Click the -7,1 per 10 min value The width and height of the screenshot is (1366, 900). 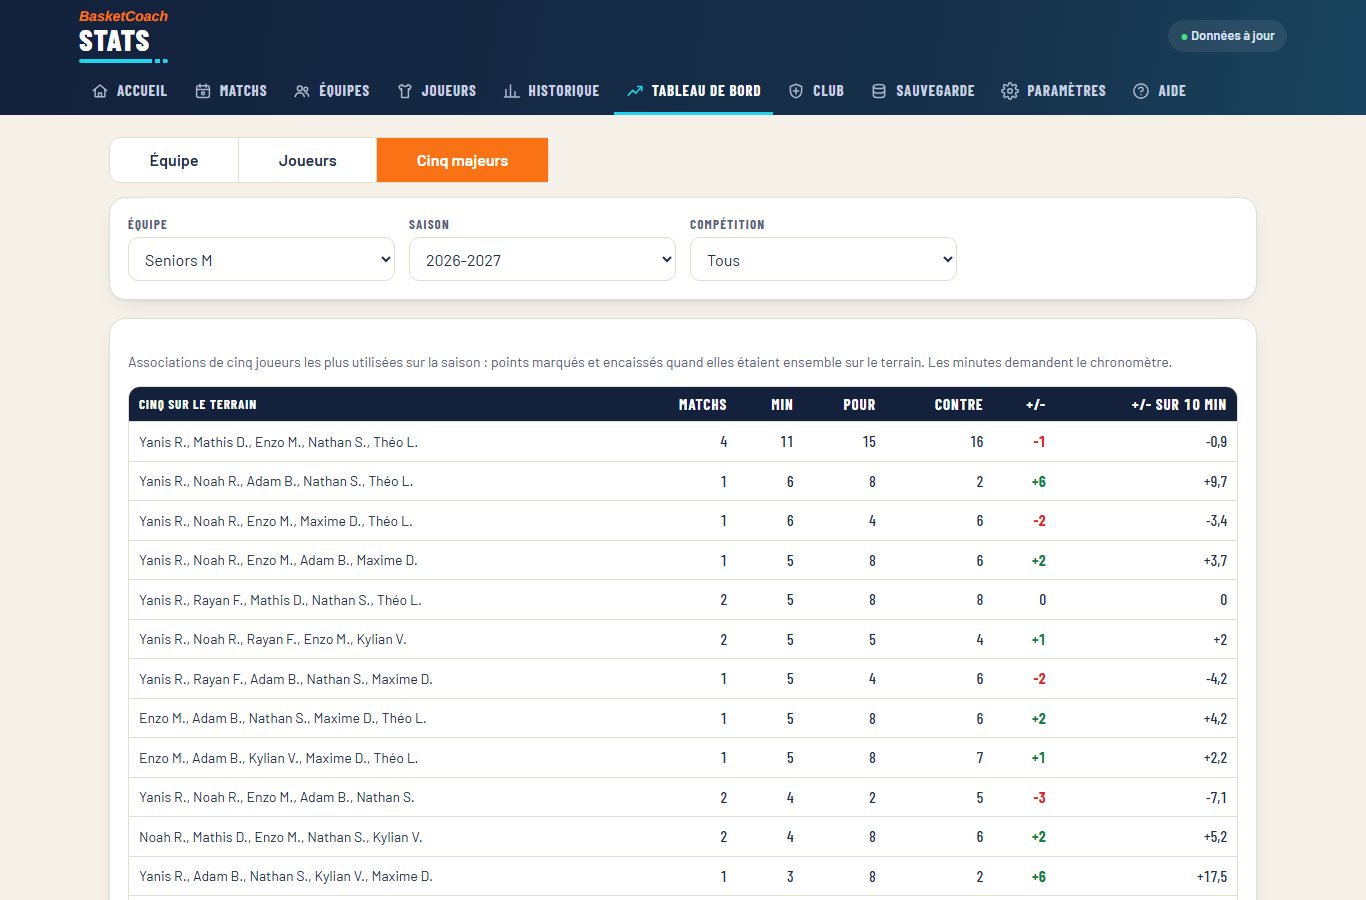1216,798
